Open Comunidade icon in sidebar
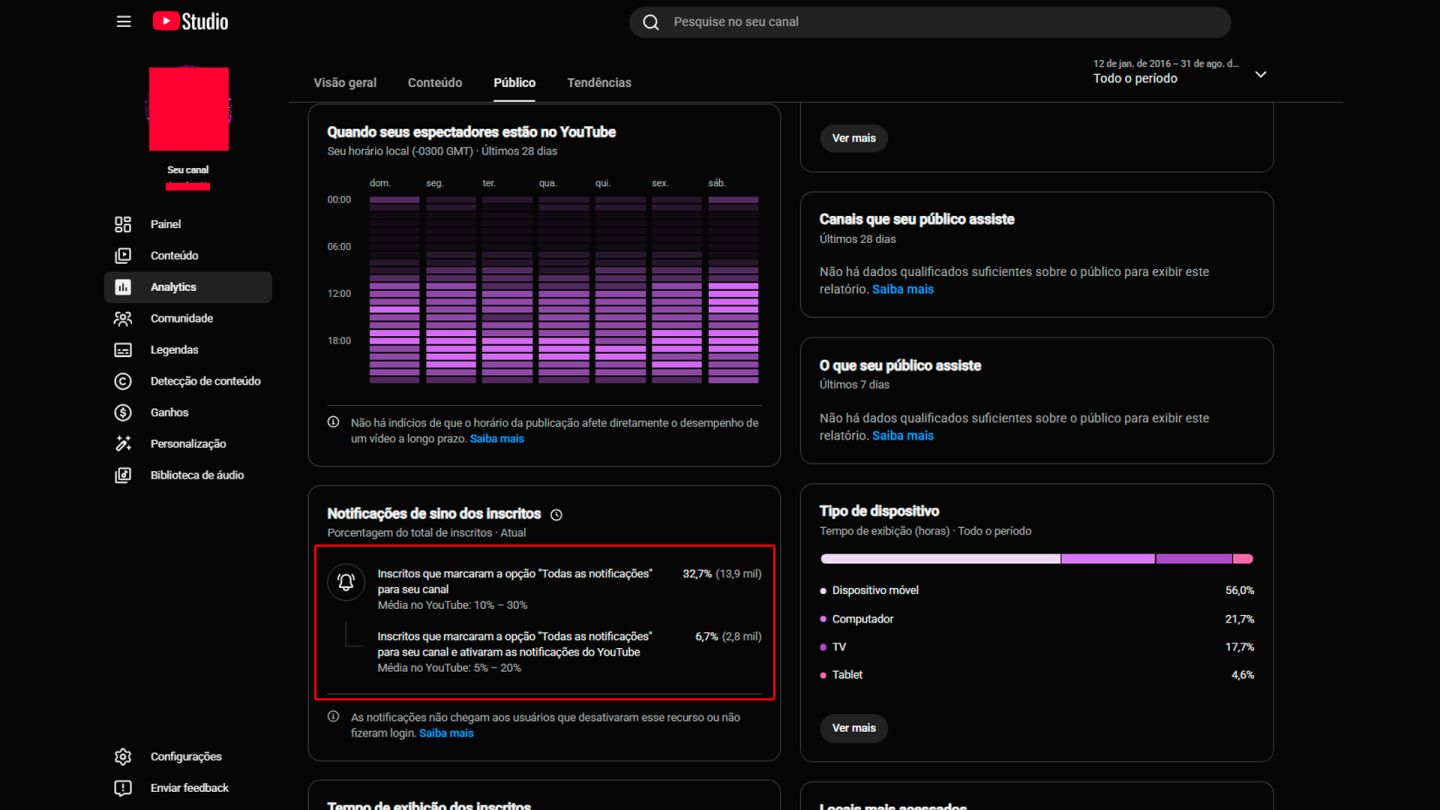Screen dimensions: 1440x810 tap(123, 319)
